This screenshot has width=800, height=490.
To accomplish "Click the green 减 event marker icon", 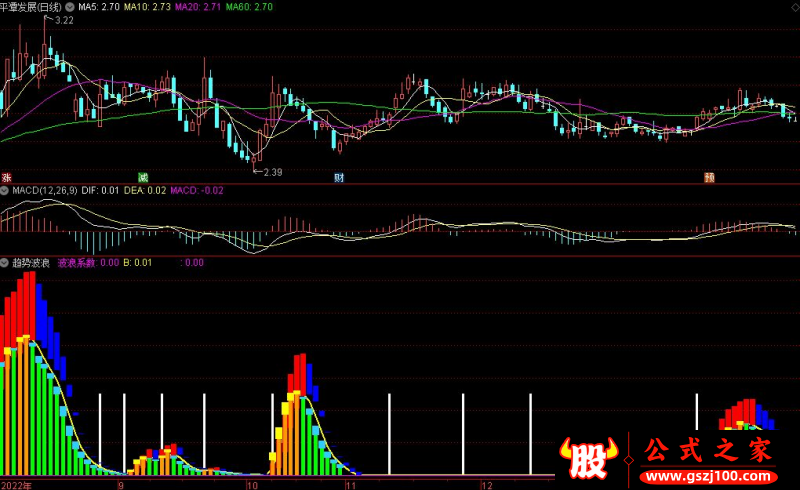I will pyautogui.click(x=143, y=178).
